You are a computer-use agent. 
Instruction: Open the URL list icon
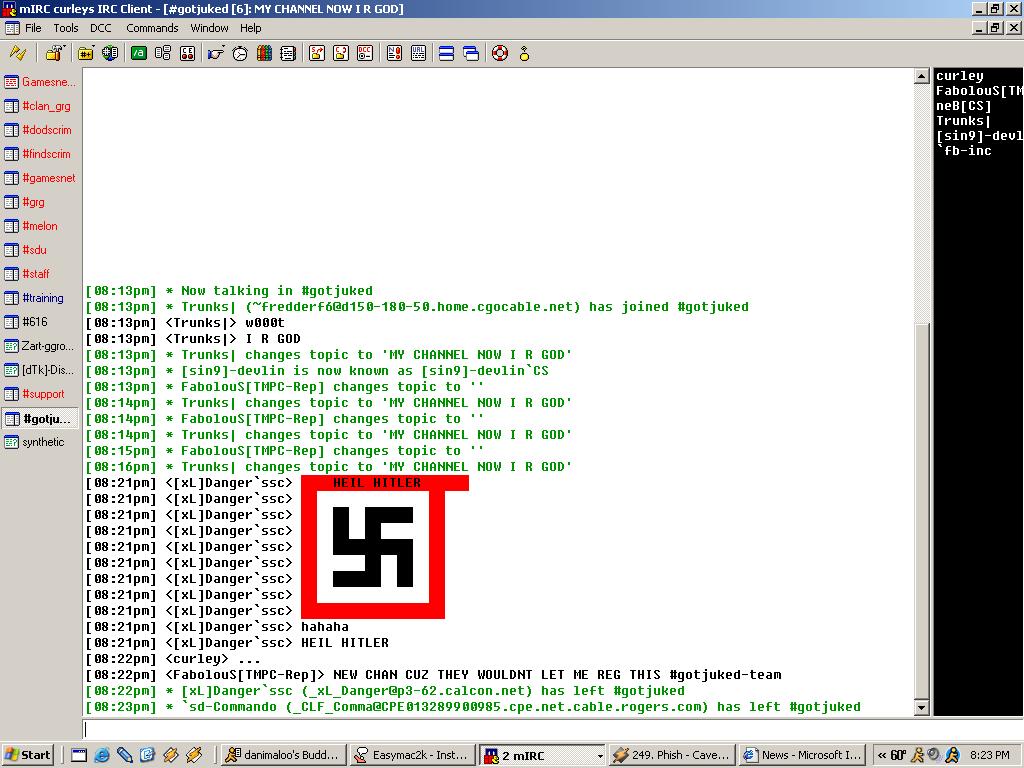point(419,53)
